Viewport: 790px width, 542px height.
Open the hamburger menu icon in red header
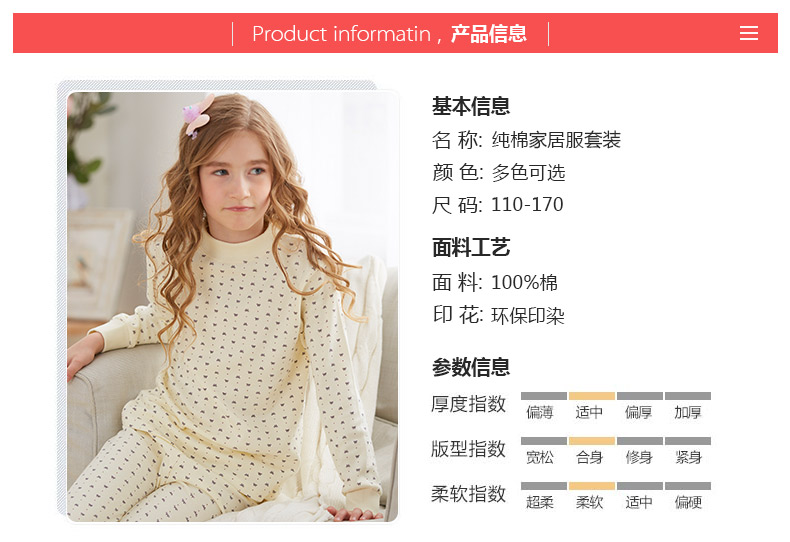(x=749, y=33)
